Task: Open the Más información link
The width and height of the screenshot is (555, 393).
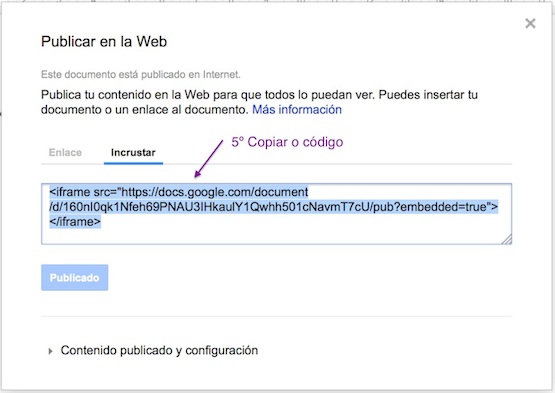Action: tap(297, 109)
